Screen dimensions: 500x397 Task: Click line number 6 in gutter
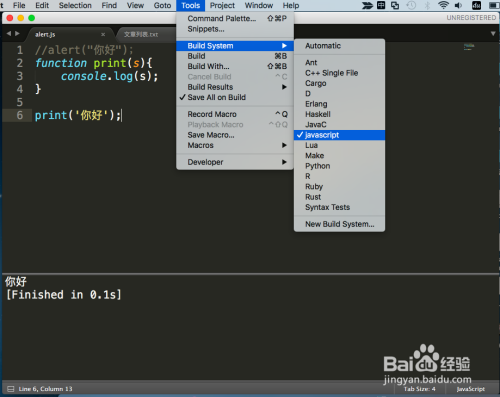20,115
